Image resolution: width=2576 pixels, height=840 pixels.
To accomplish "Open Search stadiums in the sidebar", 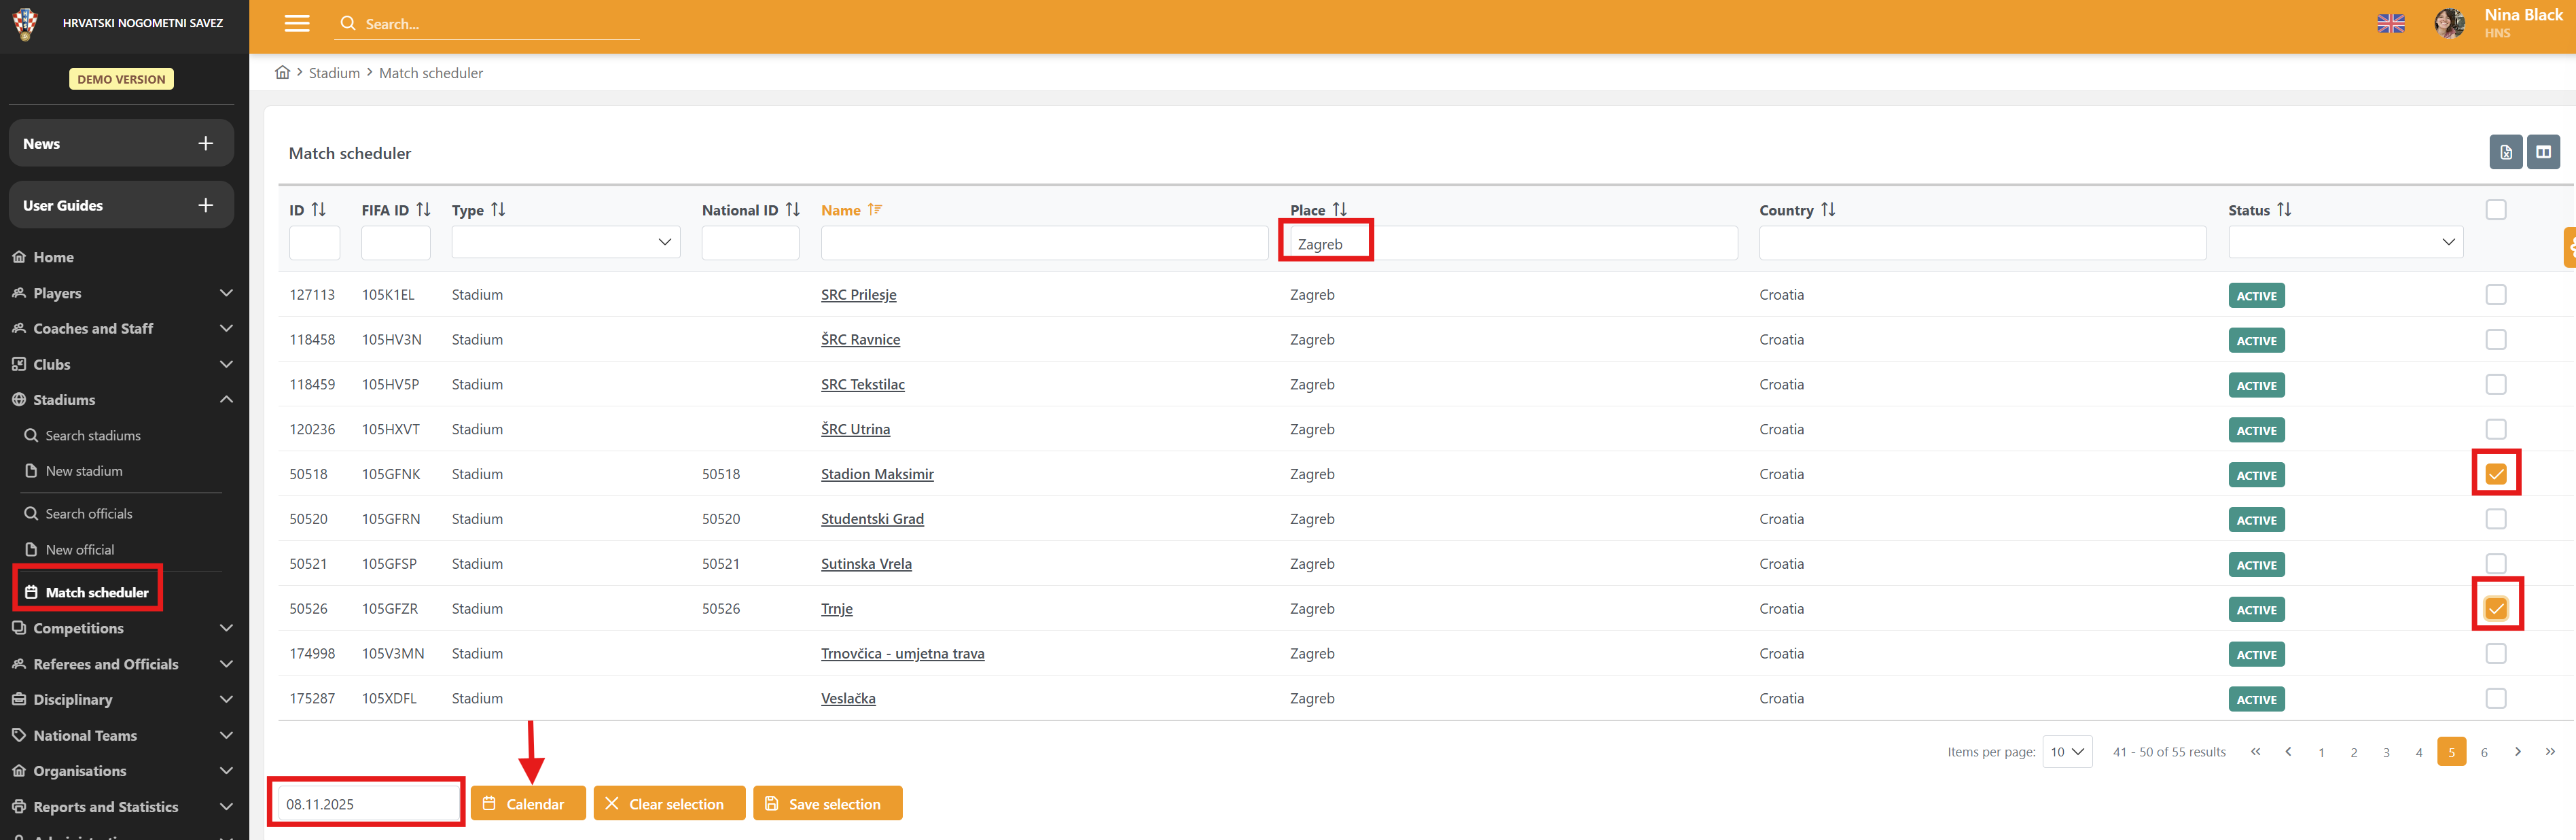I will tap(92, 435).
